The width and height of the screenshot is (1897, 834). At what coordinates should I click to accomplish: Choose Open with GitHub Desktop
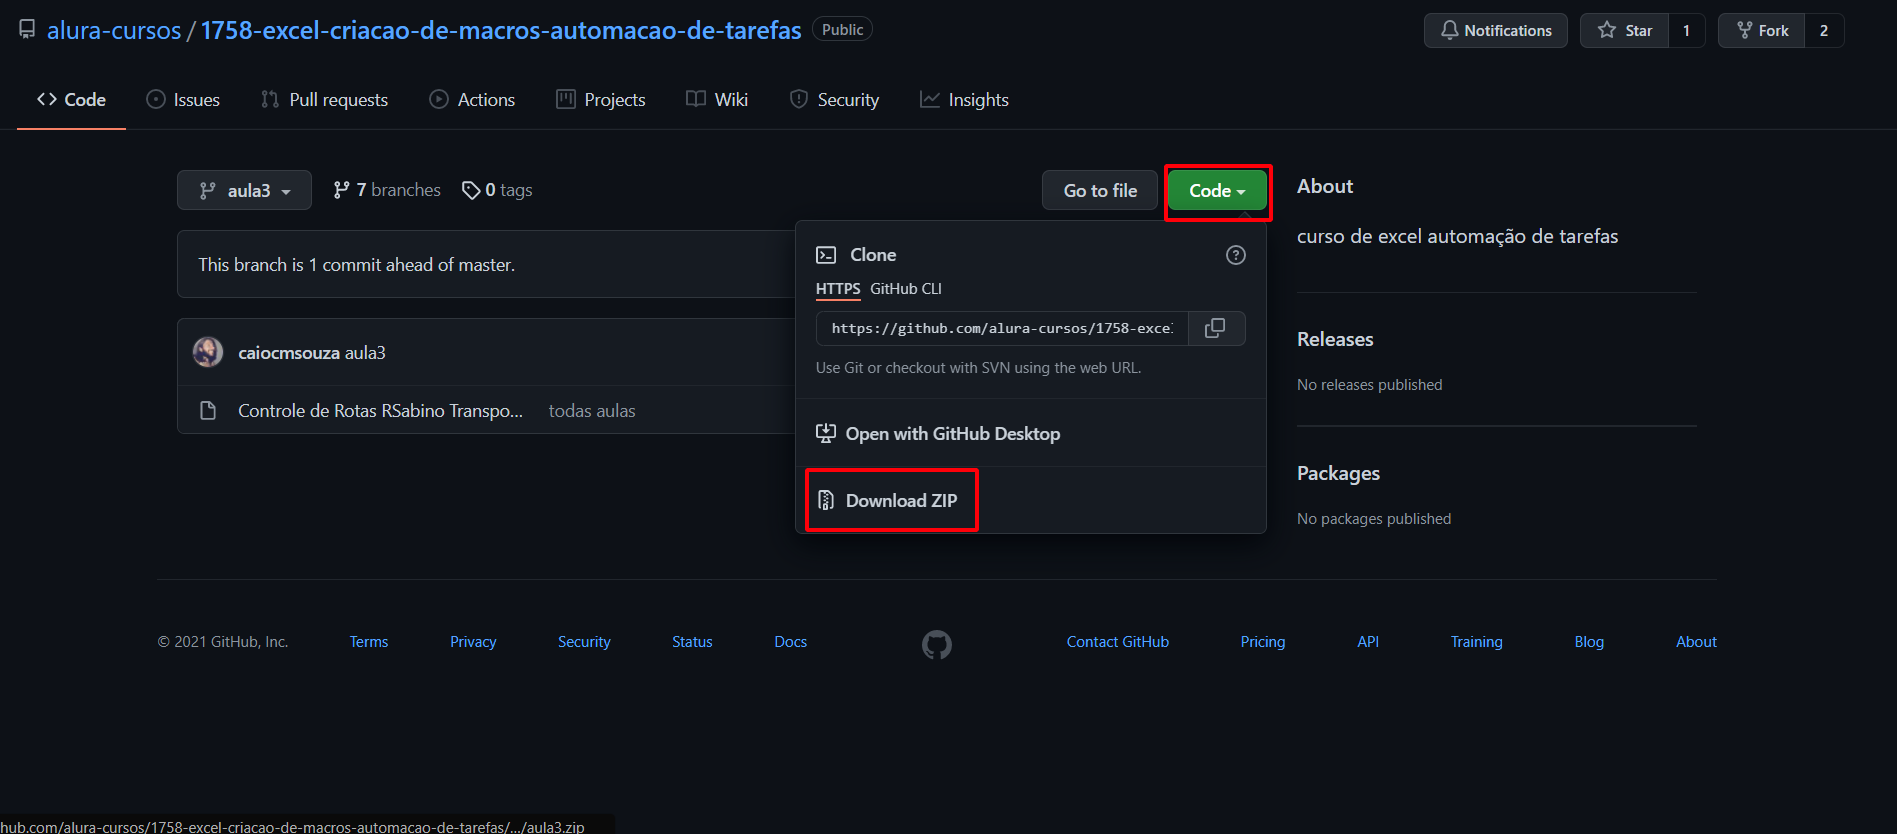[x=938, y=433]
